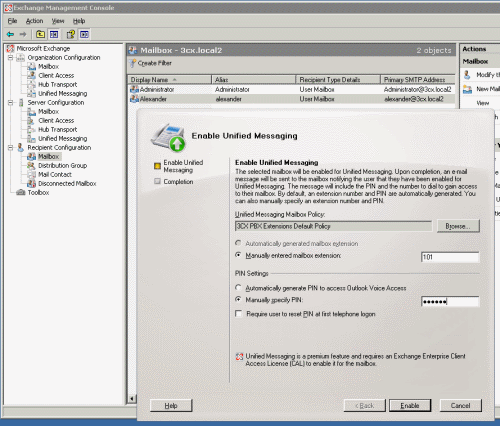Viewport: 500px width, 426px height.
Task: Select Hub Transport under Server Configuration
Action: tap(57, 130)
